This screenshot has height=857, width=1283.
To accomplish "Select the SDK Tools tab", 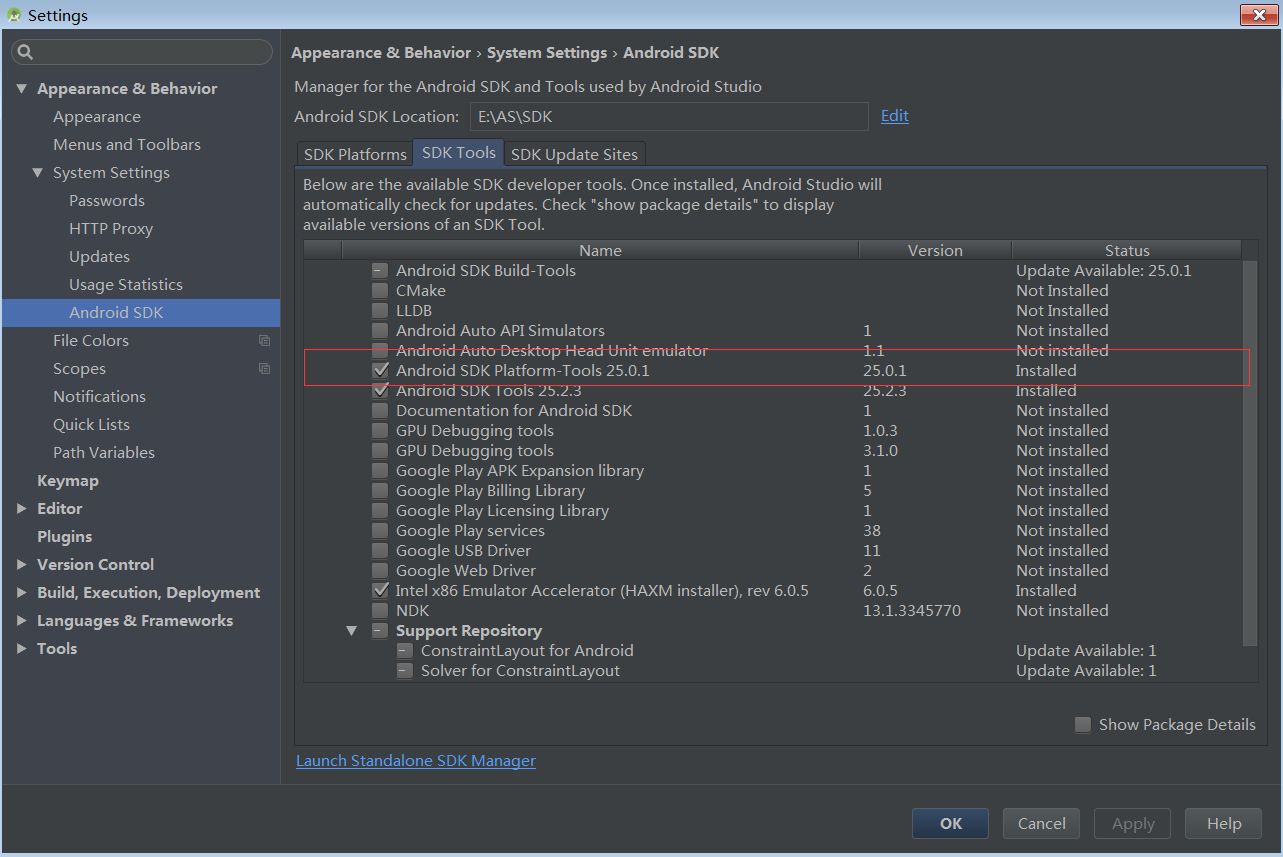I will (x=459, y=152).
